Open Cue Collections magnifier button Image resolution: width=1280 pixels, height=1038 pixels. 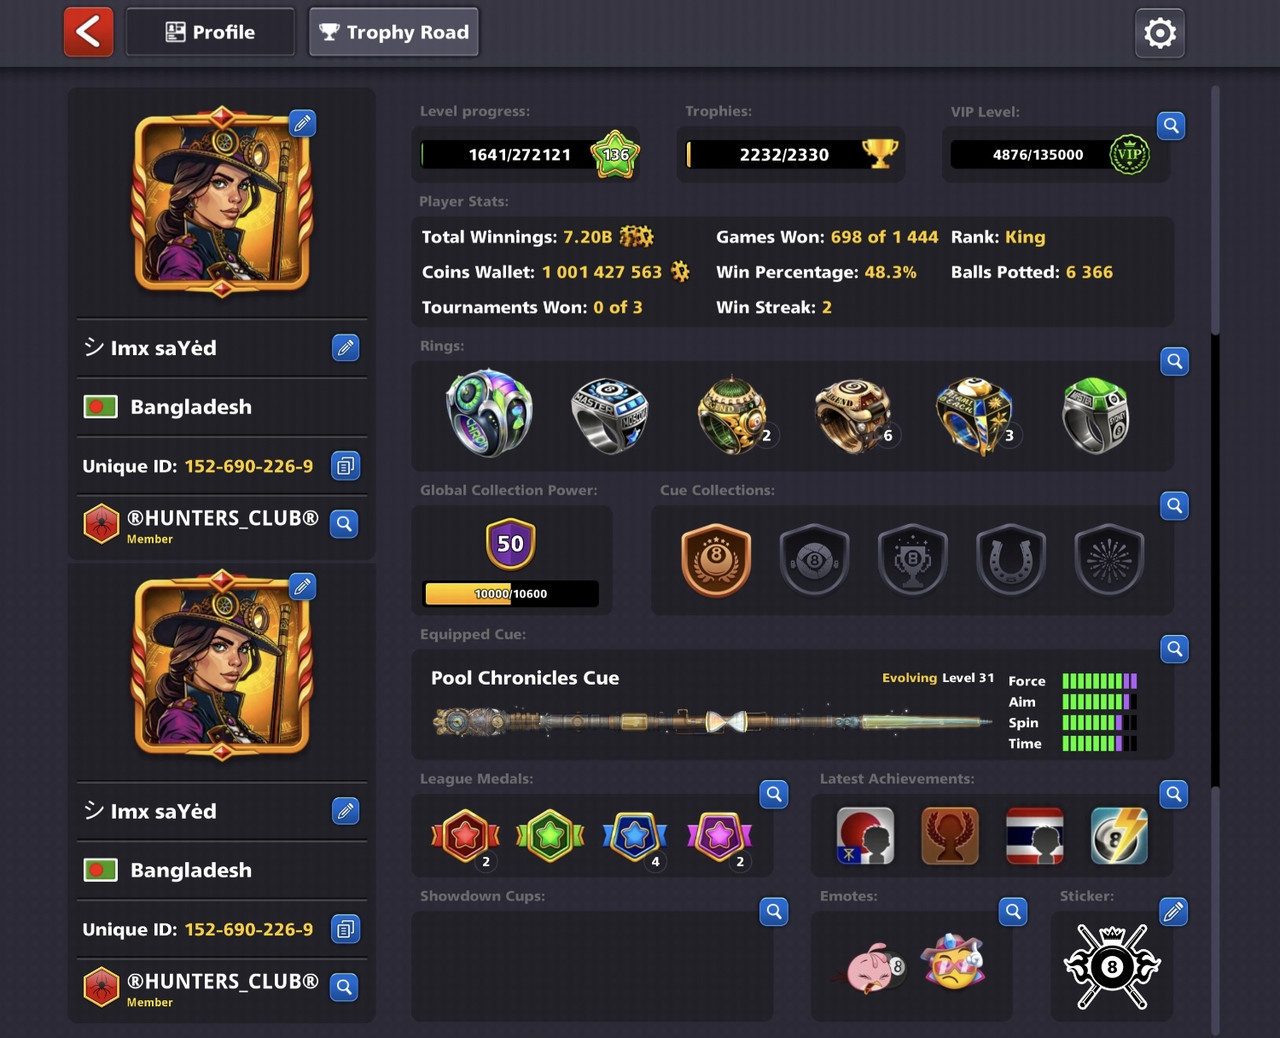[1175, 505]
